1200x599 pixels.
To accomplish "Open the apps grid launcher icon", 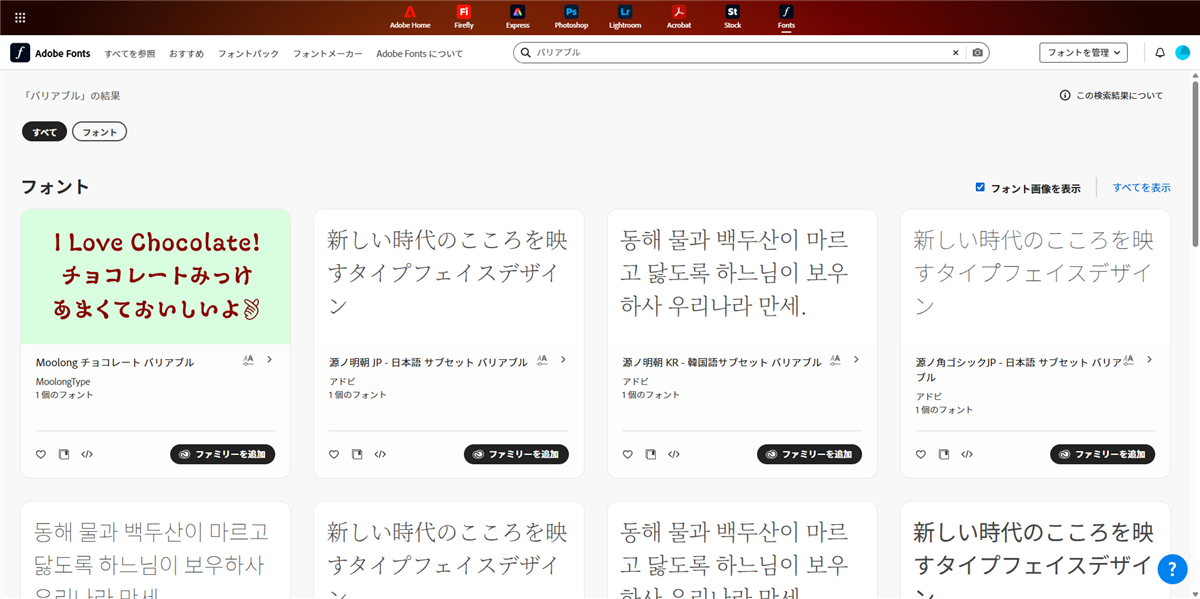I will pyautogui.click(x=20, y=17).
